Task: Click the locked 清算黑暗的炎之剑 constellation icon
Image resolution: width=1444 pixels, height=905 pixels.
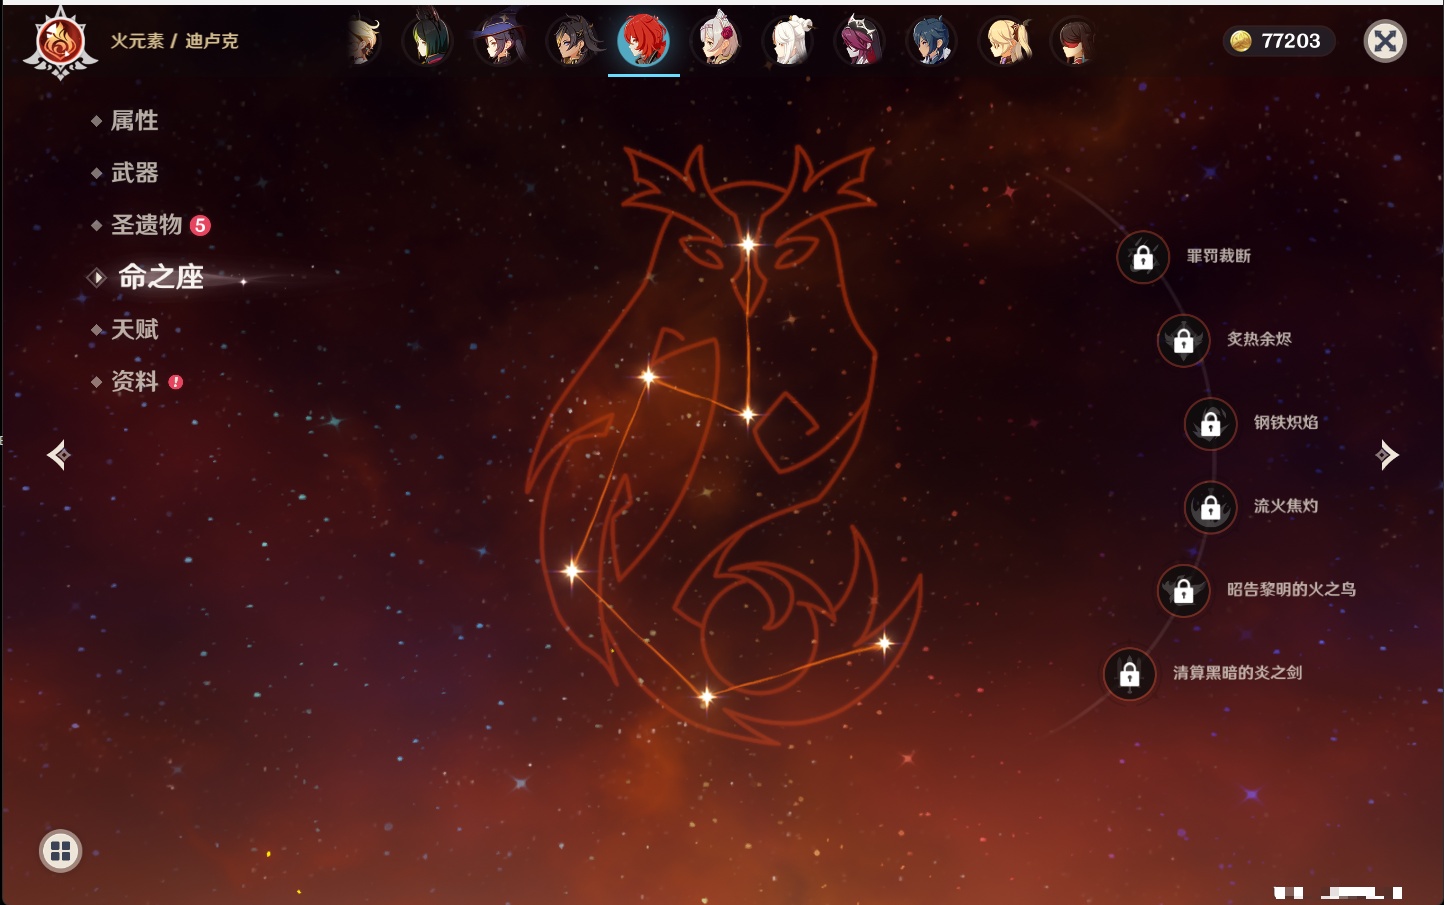Action: point(1130,673)
